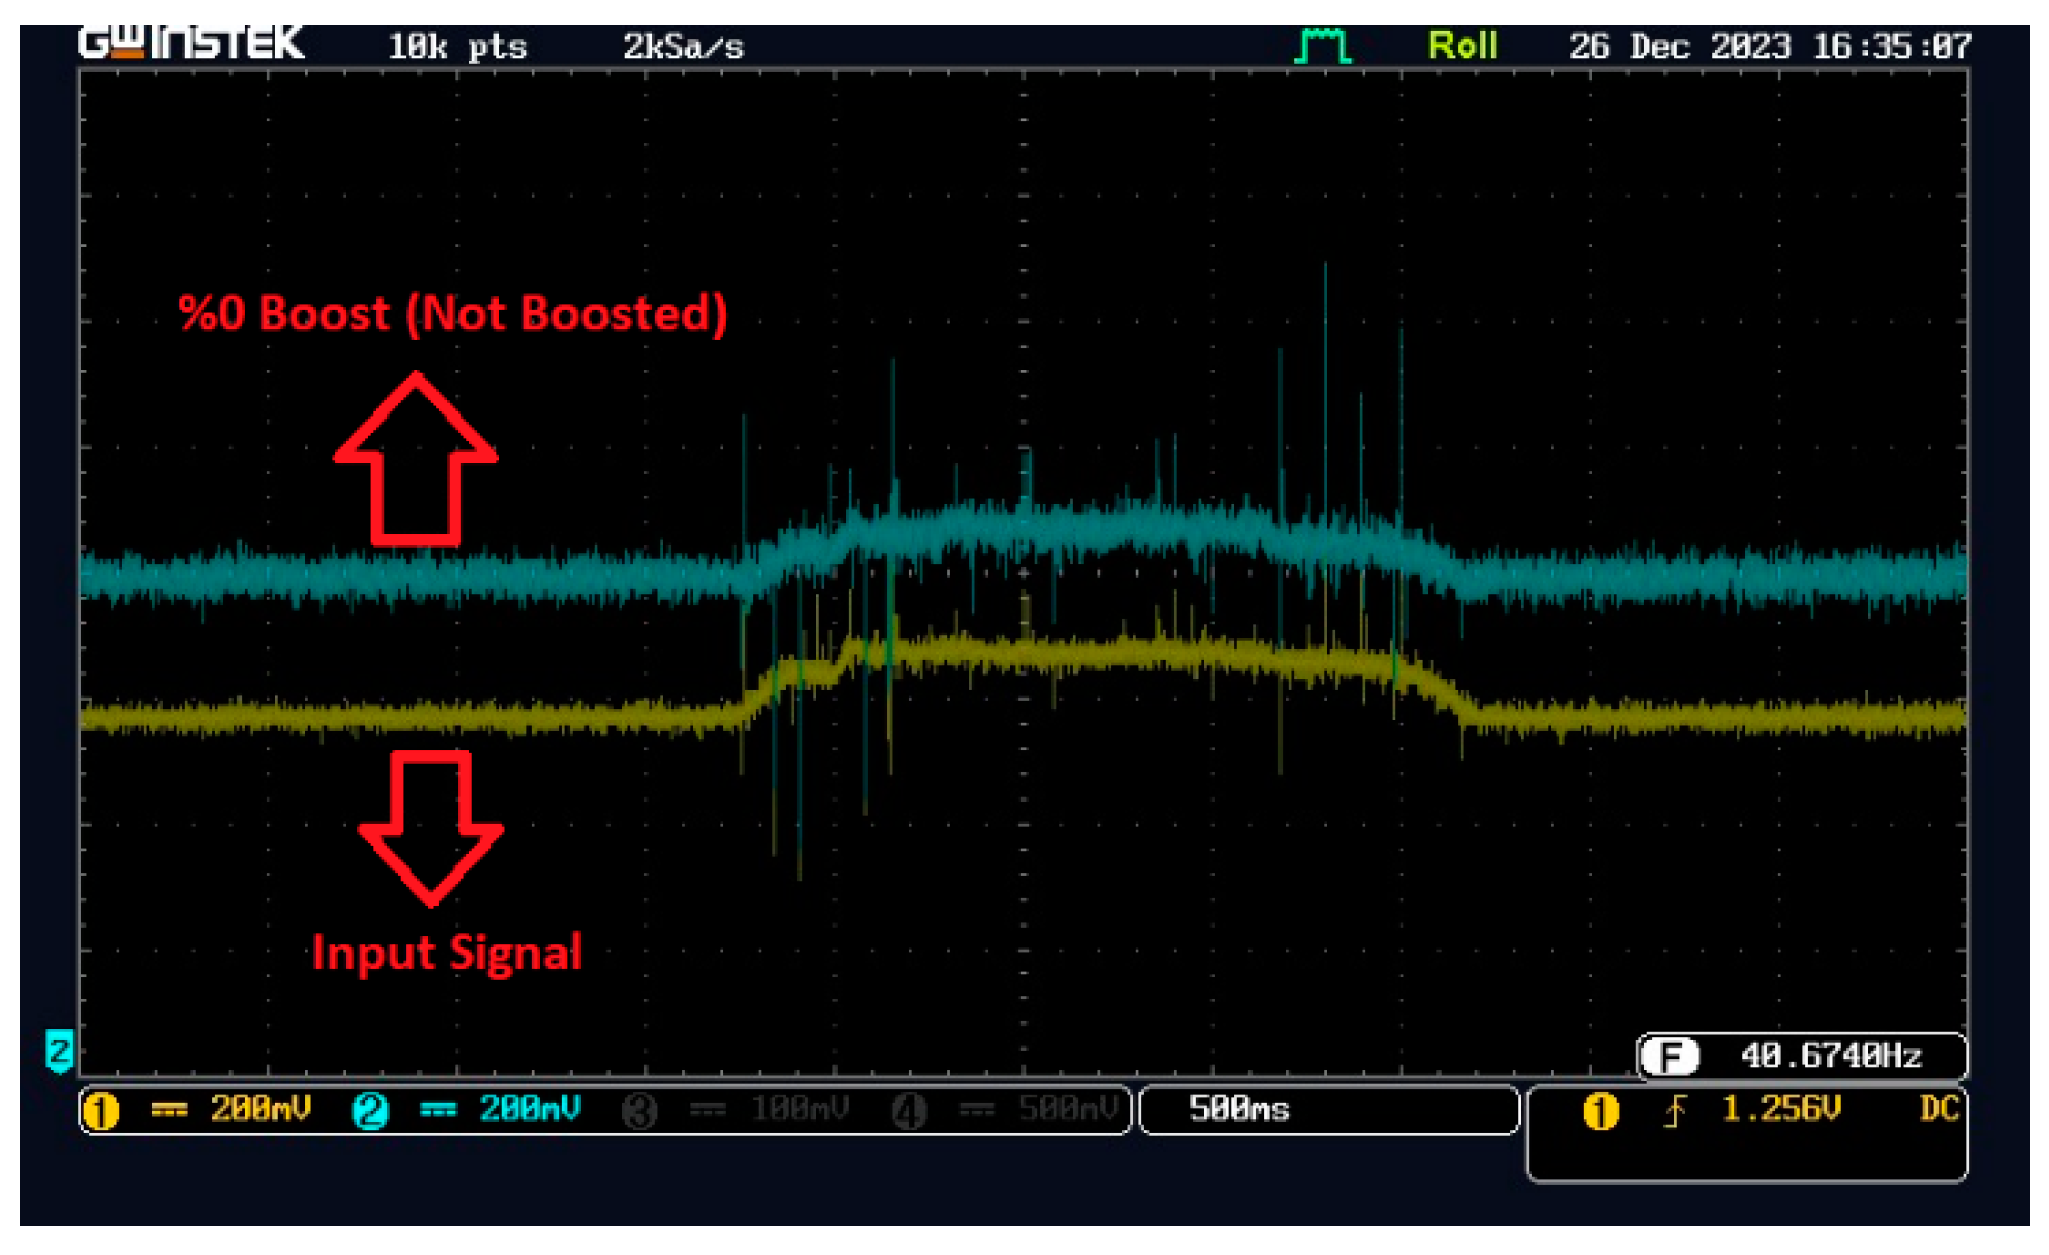Click the rising edge trigger slope icon
This screenshot has width=2049, height=1255.
[1675, 1111]
